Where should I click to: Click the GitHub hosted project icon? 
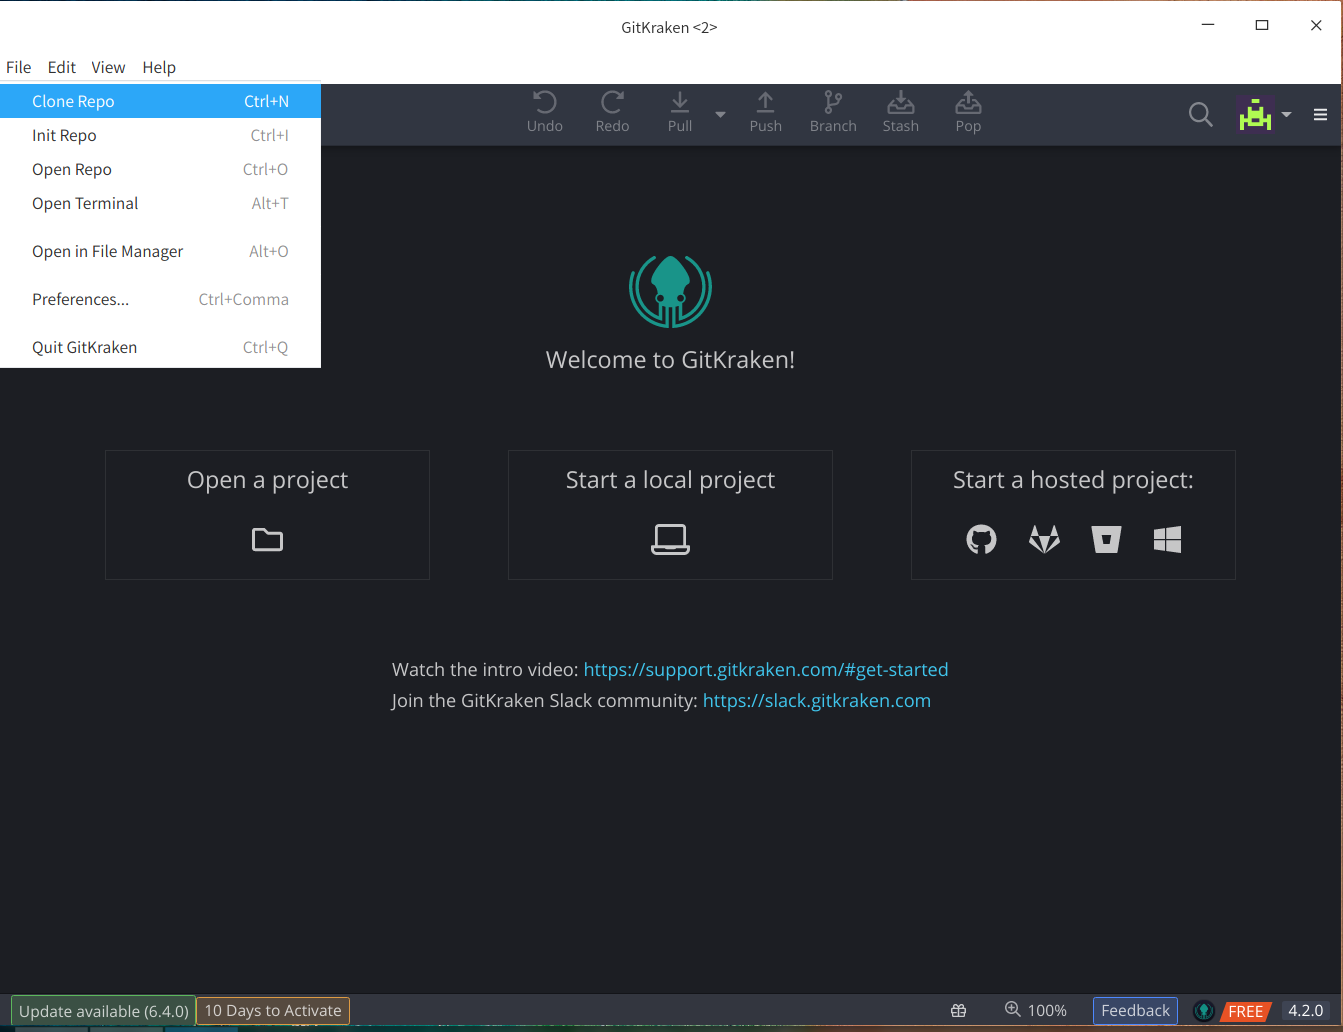point(981,540)
